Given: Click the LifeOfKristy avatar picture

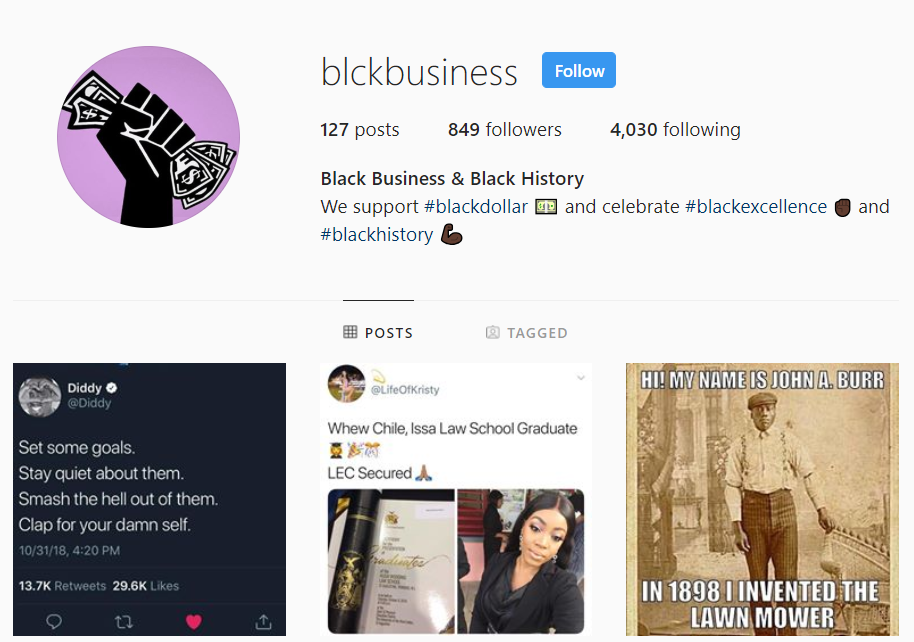Looking at the screenshot, I should [x=346, y=384].
